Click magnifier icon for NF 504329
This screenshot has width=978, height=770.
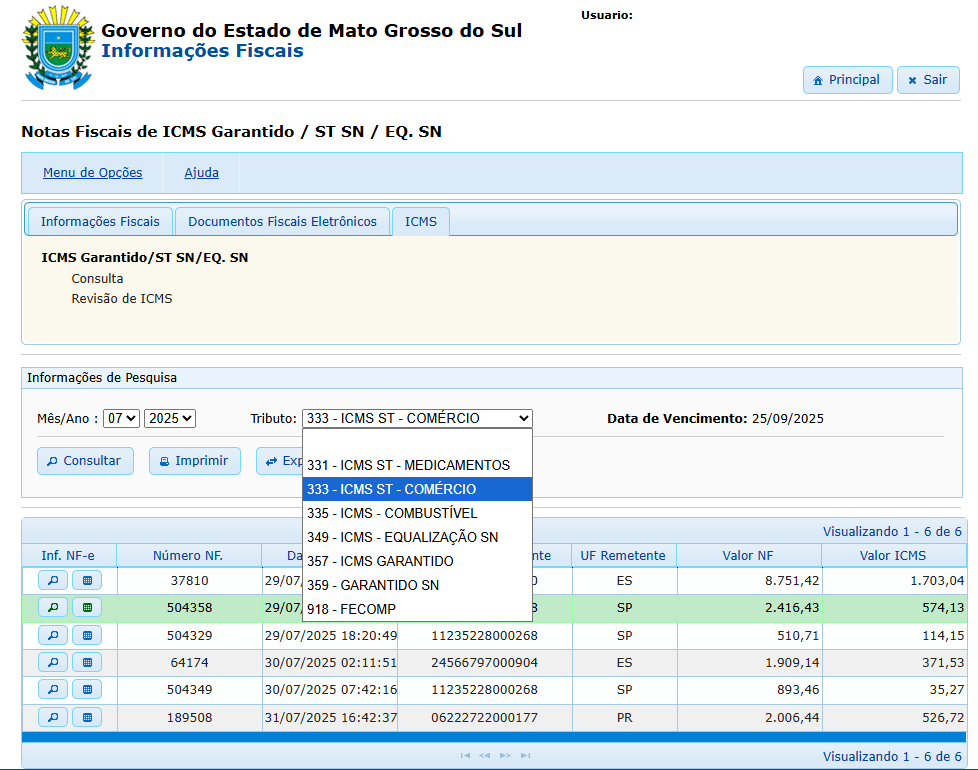coord(52,635)
